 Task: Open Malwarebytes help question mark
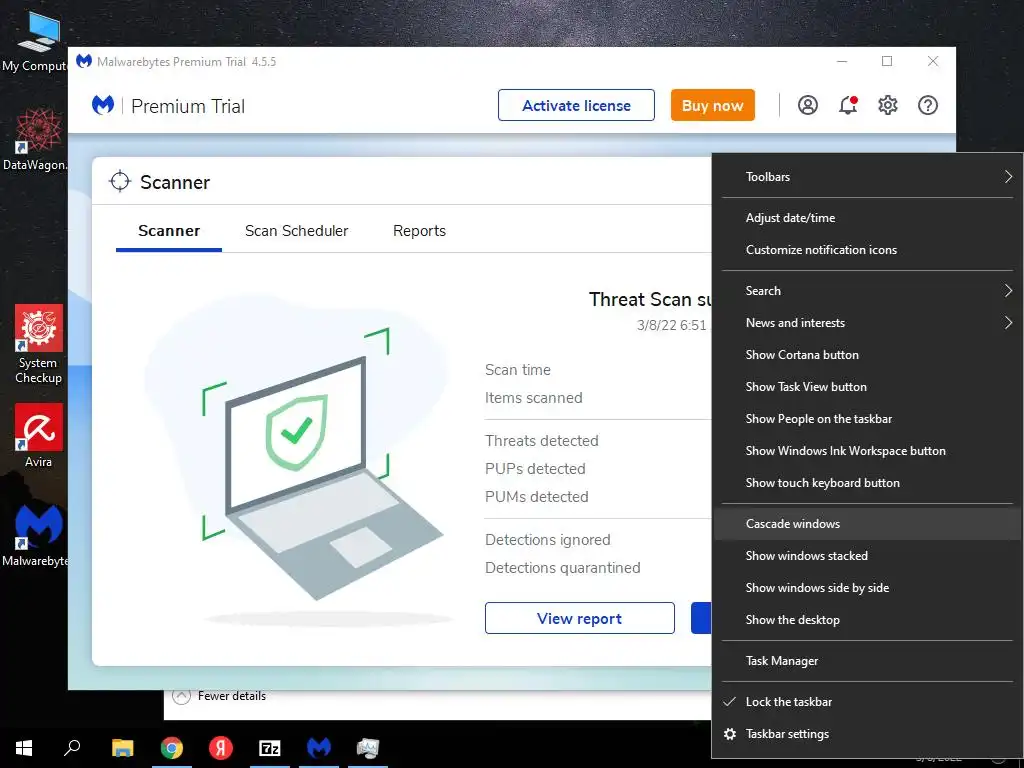tap(927, 105)
